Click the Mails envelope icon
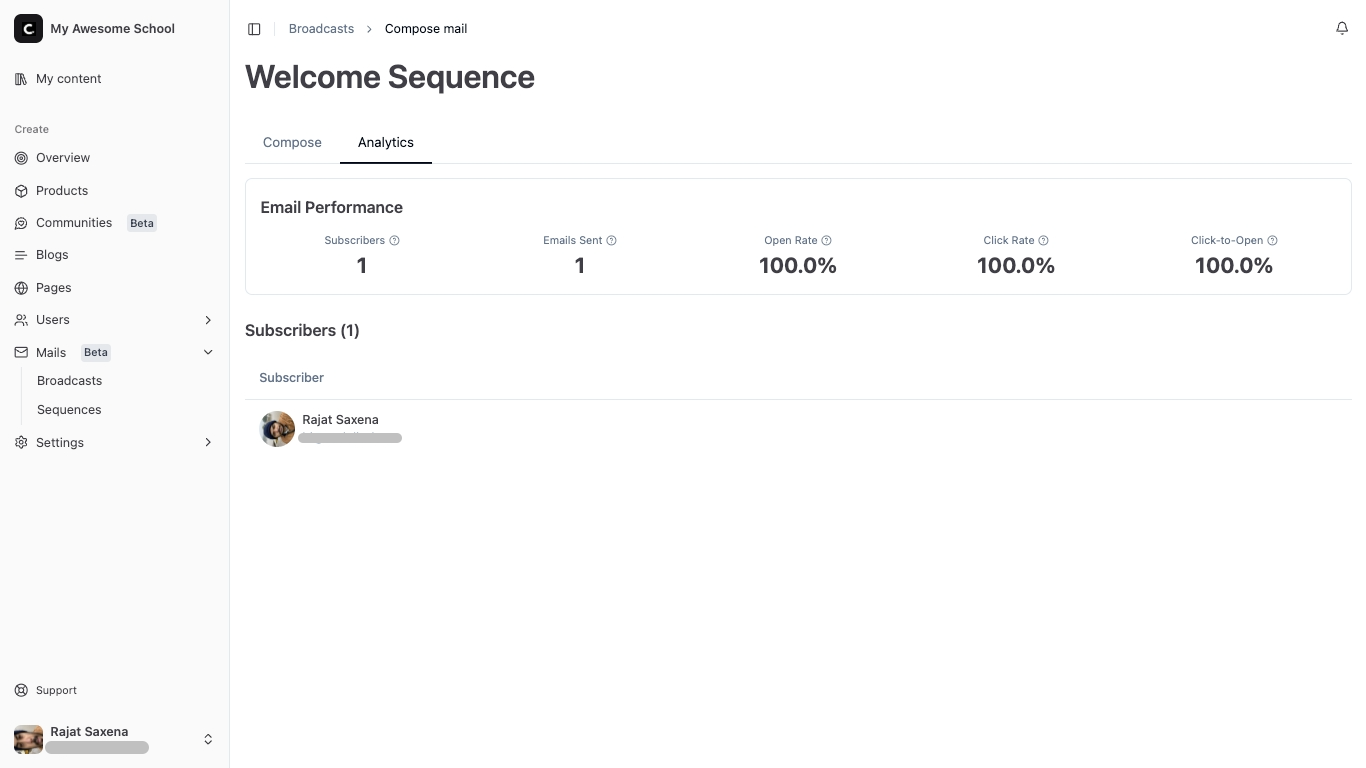Screen dimensions: 1366x768 [x=20, y=352]
